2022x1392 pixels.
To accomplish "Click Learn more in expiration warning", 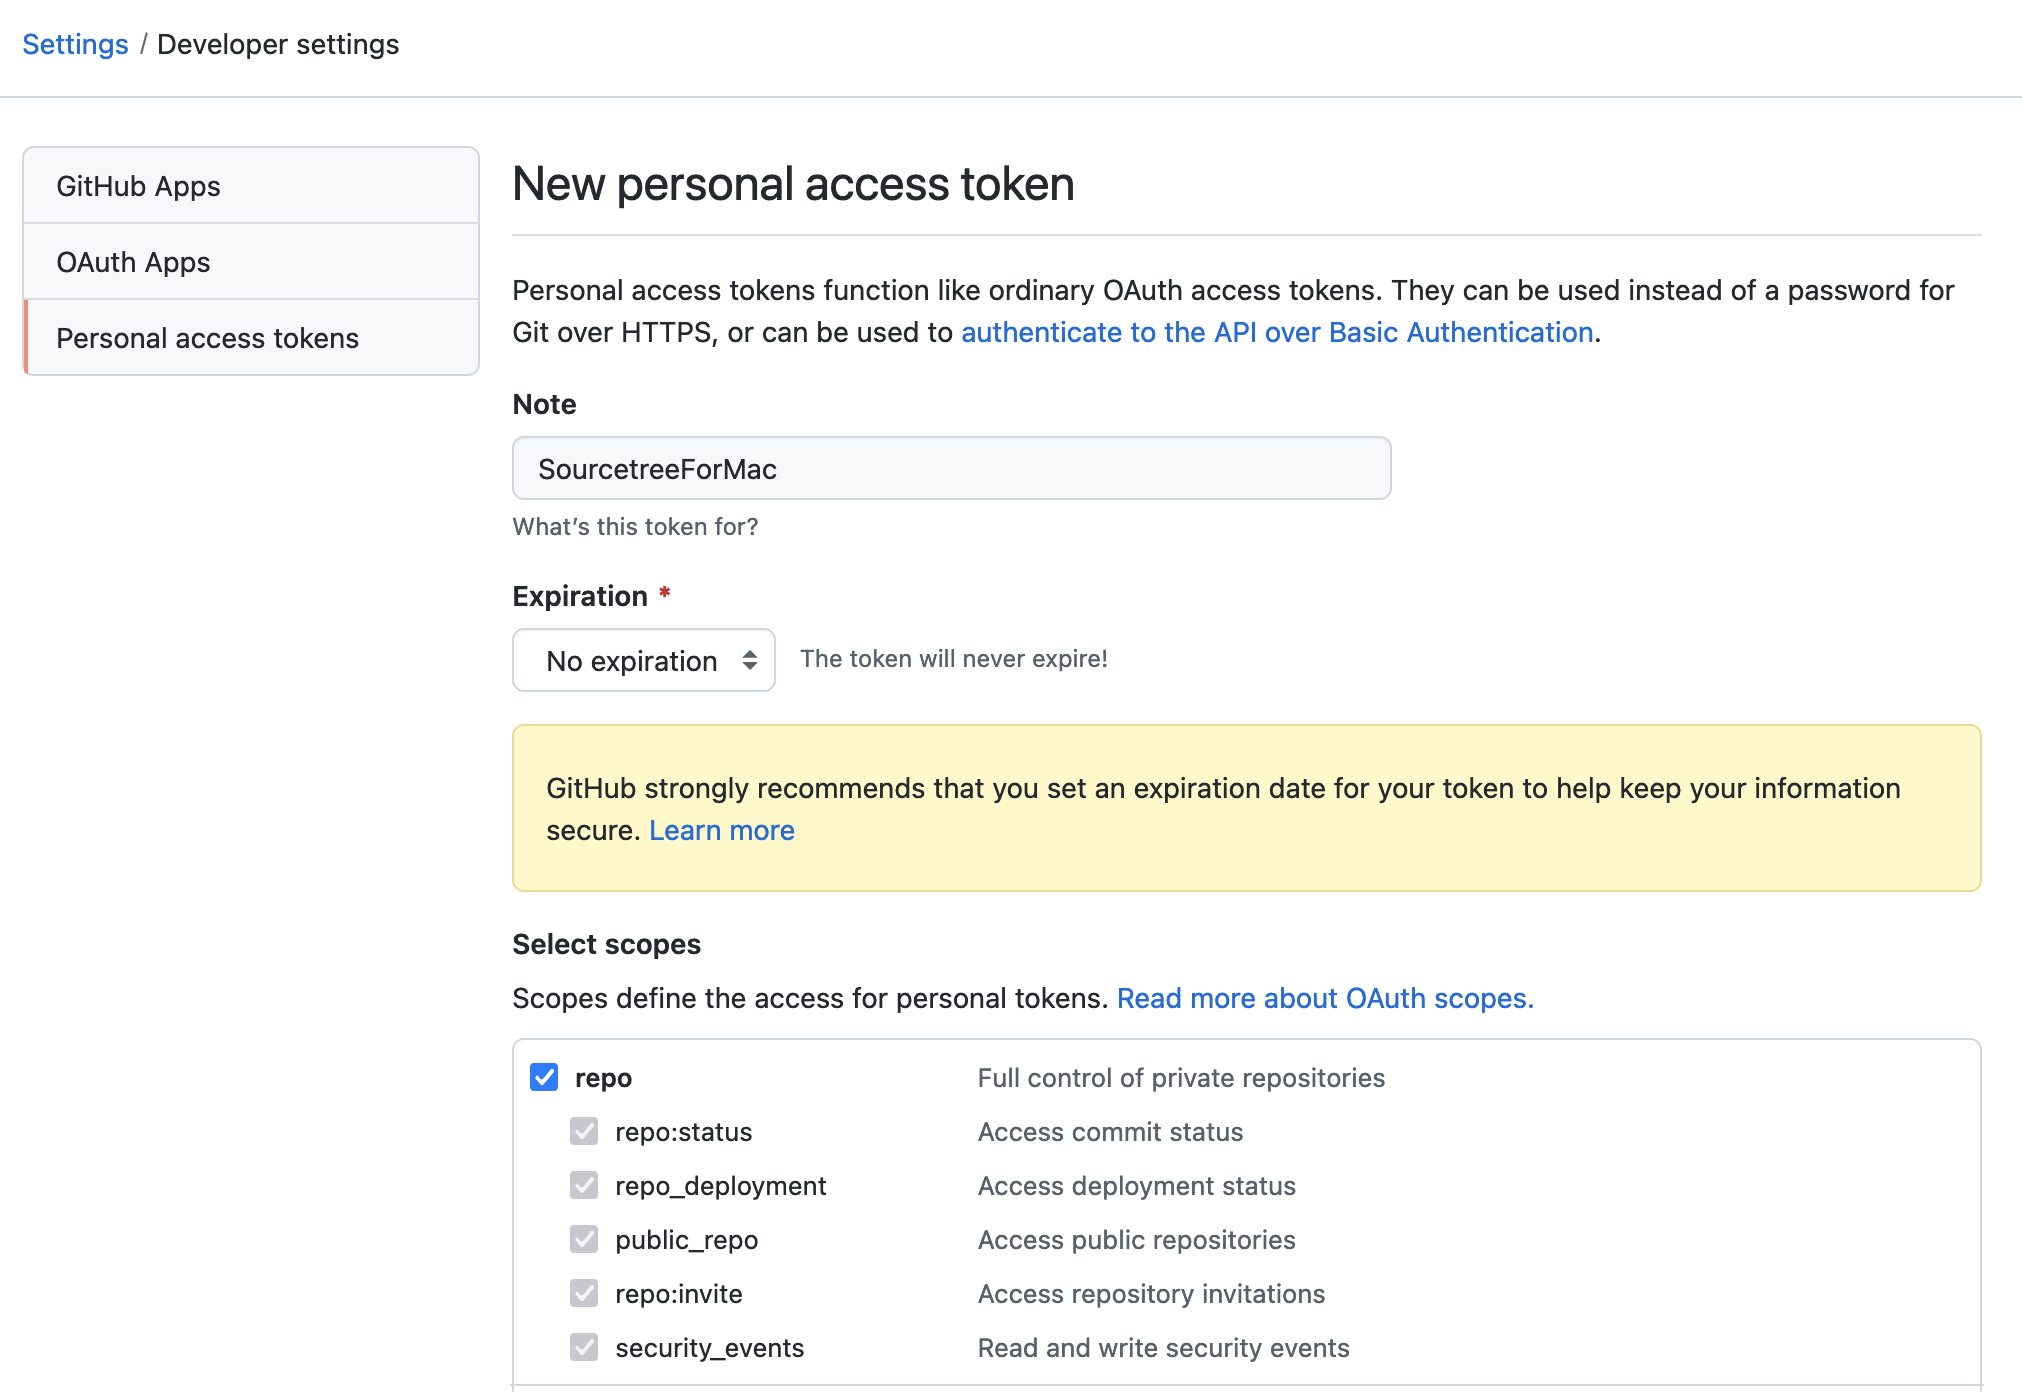I will point(721,830).
